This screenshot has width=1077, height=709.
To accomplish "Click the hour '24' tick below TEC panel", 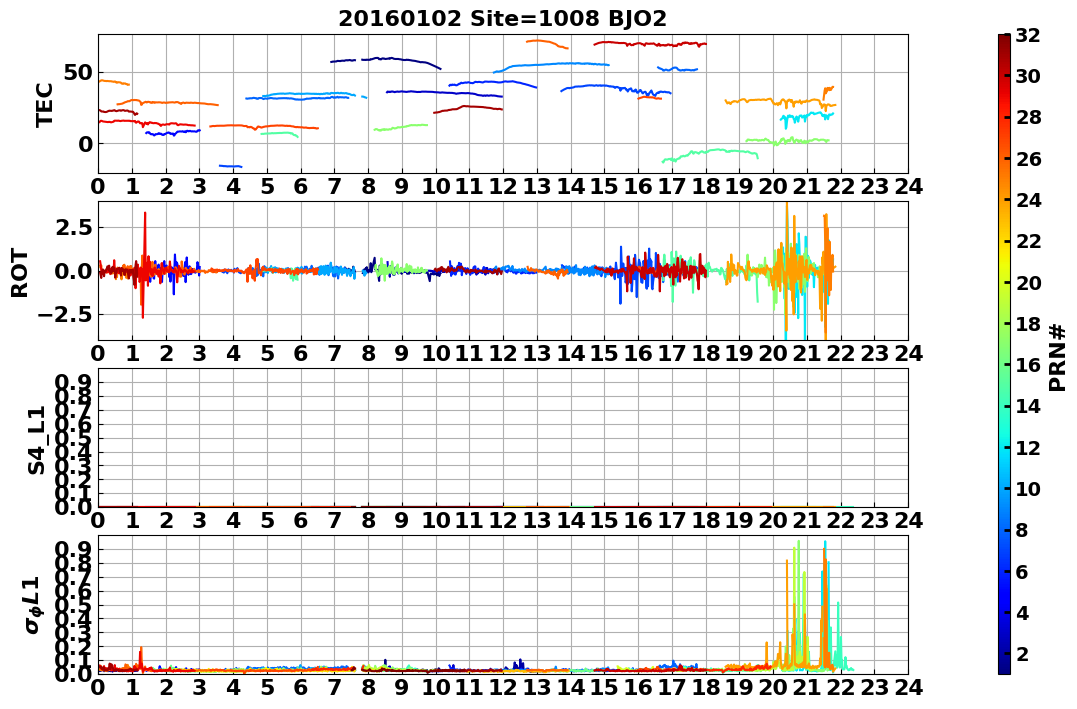I will coord(908,187).
